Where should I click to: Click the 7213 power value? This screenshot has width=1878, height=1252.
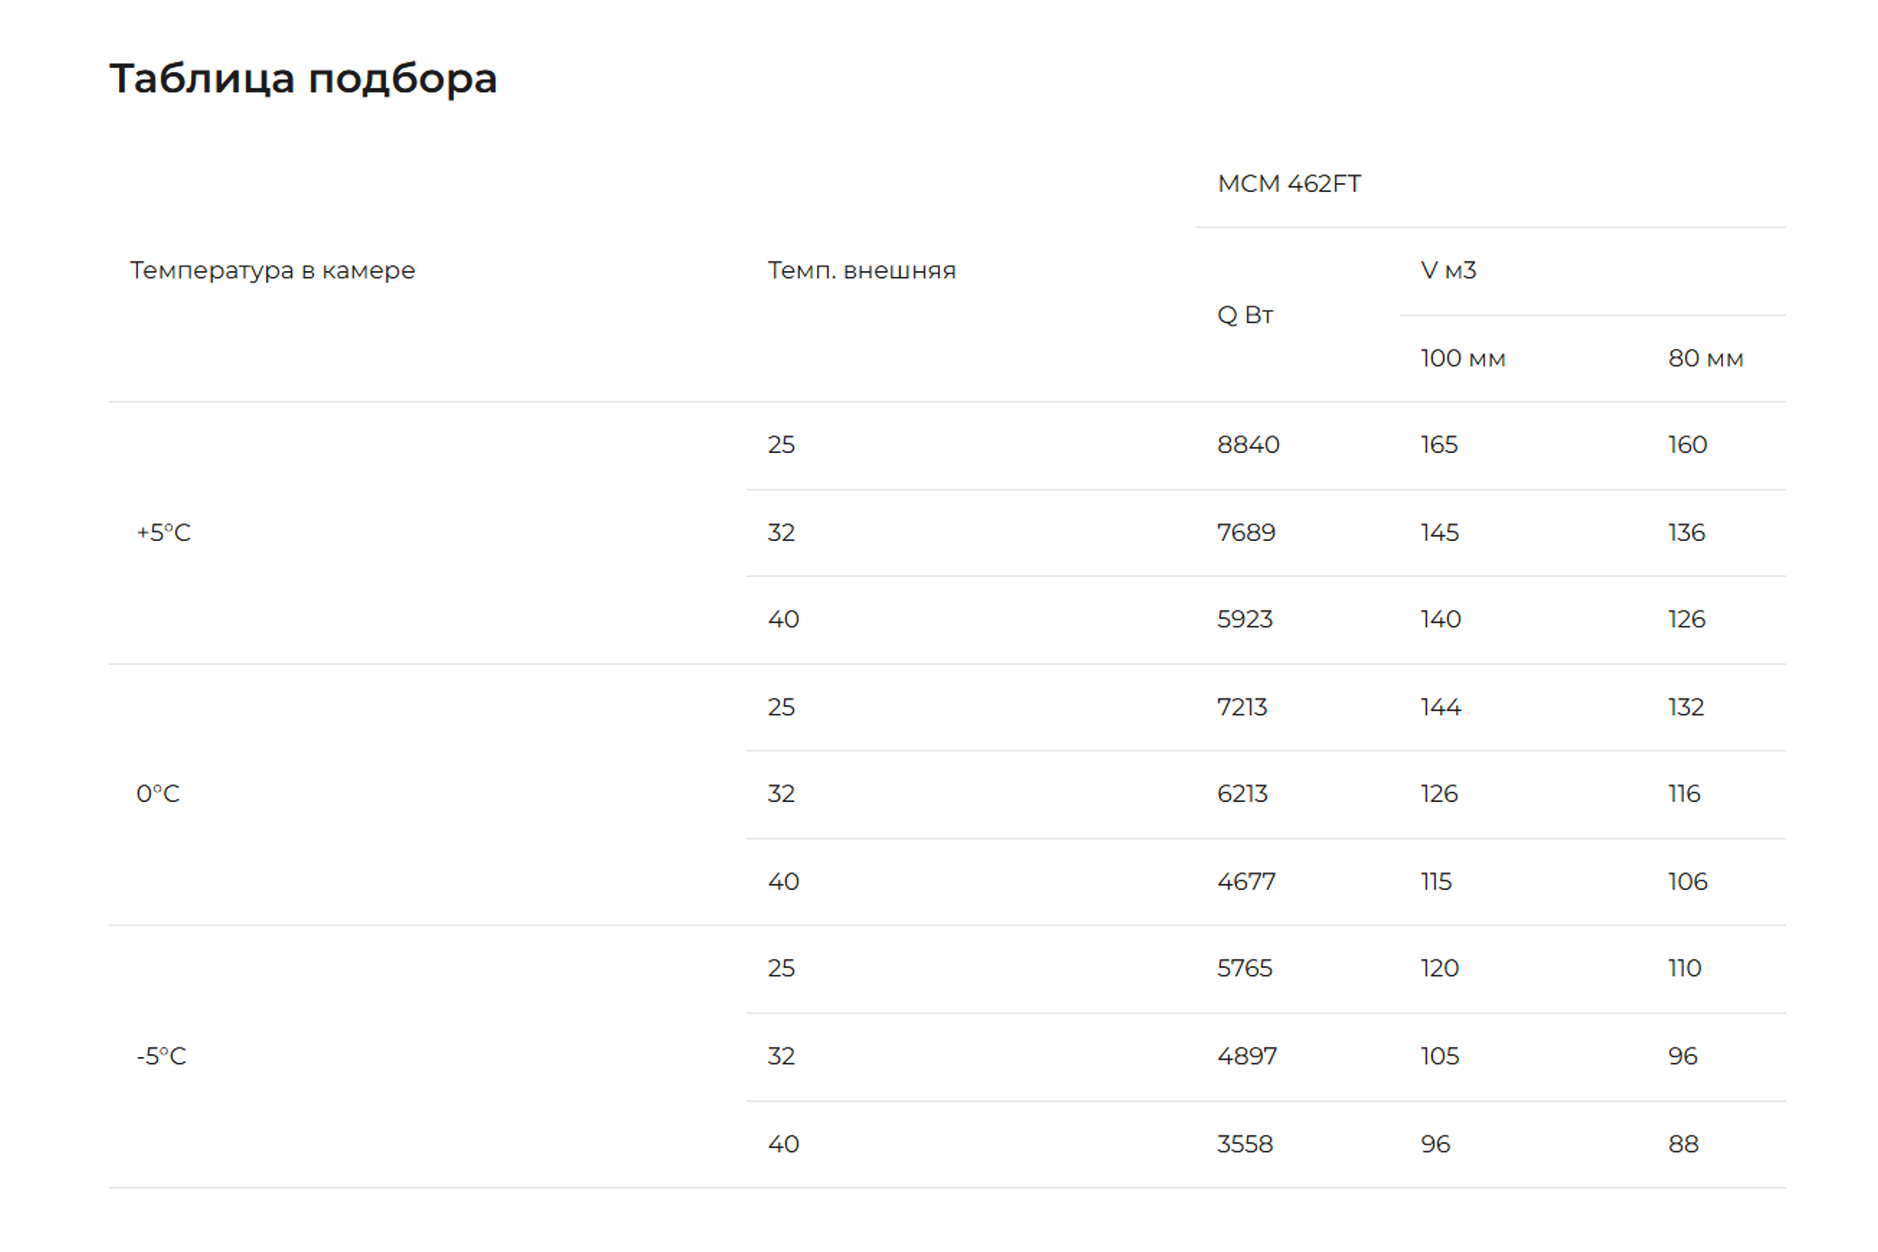[x=1241, y=708]
